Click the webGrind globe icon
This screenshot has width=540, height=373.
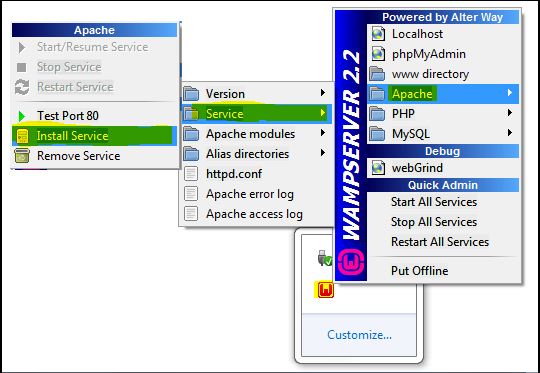pyautogui.click(x=378, y=168)
